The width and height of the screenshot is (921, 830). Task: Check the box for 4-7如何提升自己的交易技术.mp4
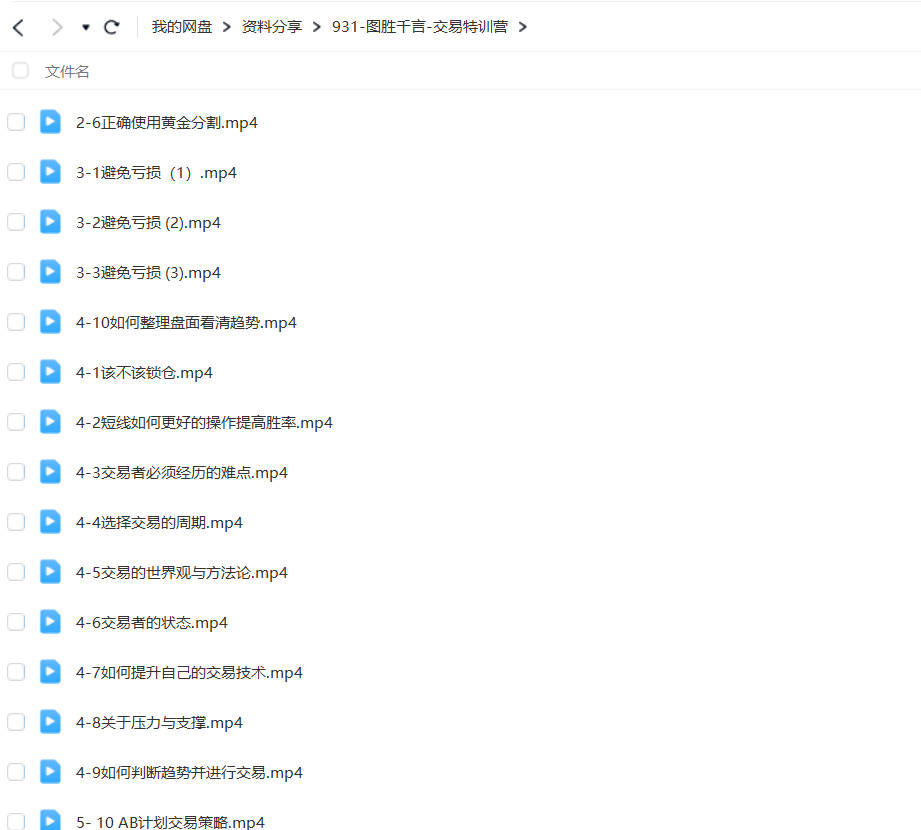16,671
